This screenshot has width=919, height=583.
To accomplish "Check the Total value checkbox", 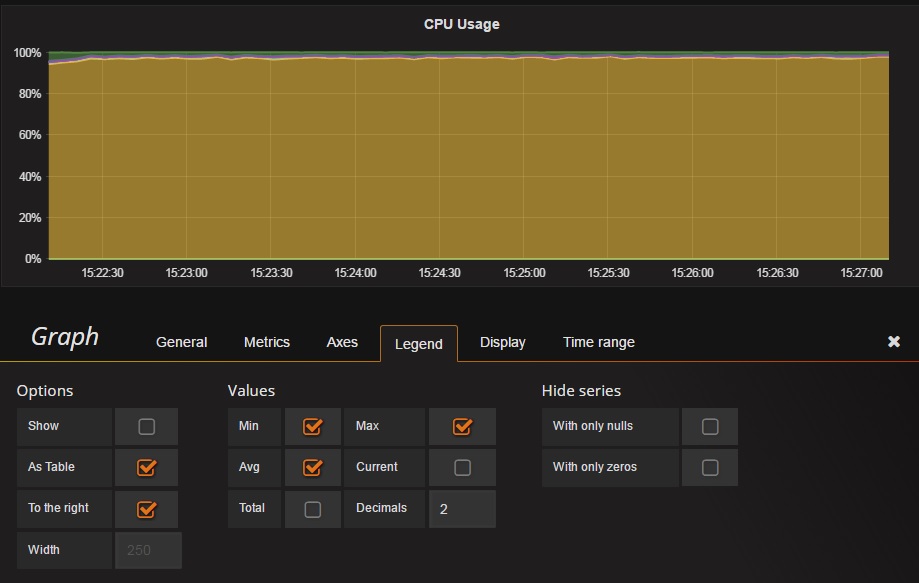I will (x=312, y=509).
